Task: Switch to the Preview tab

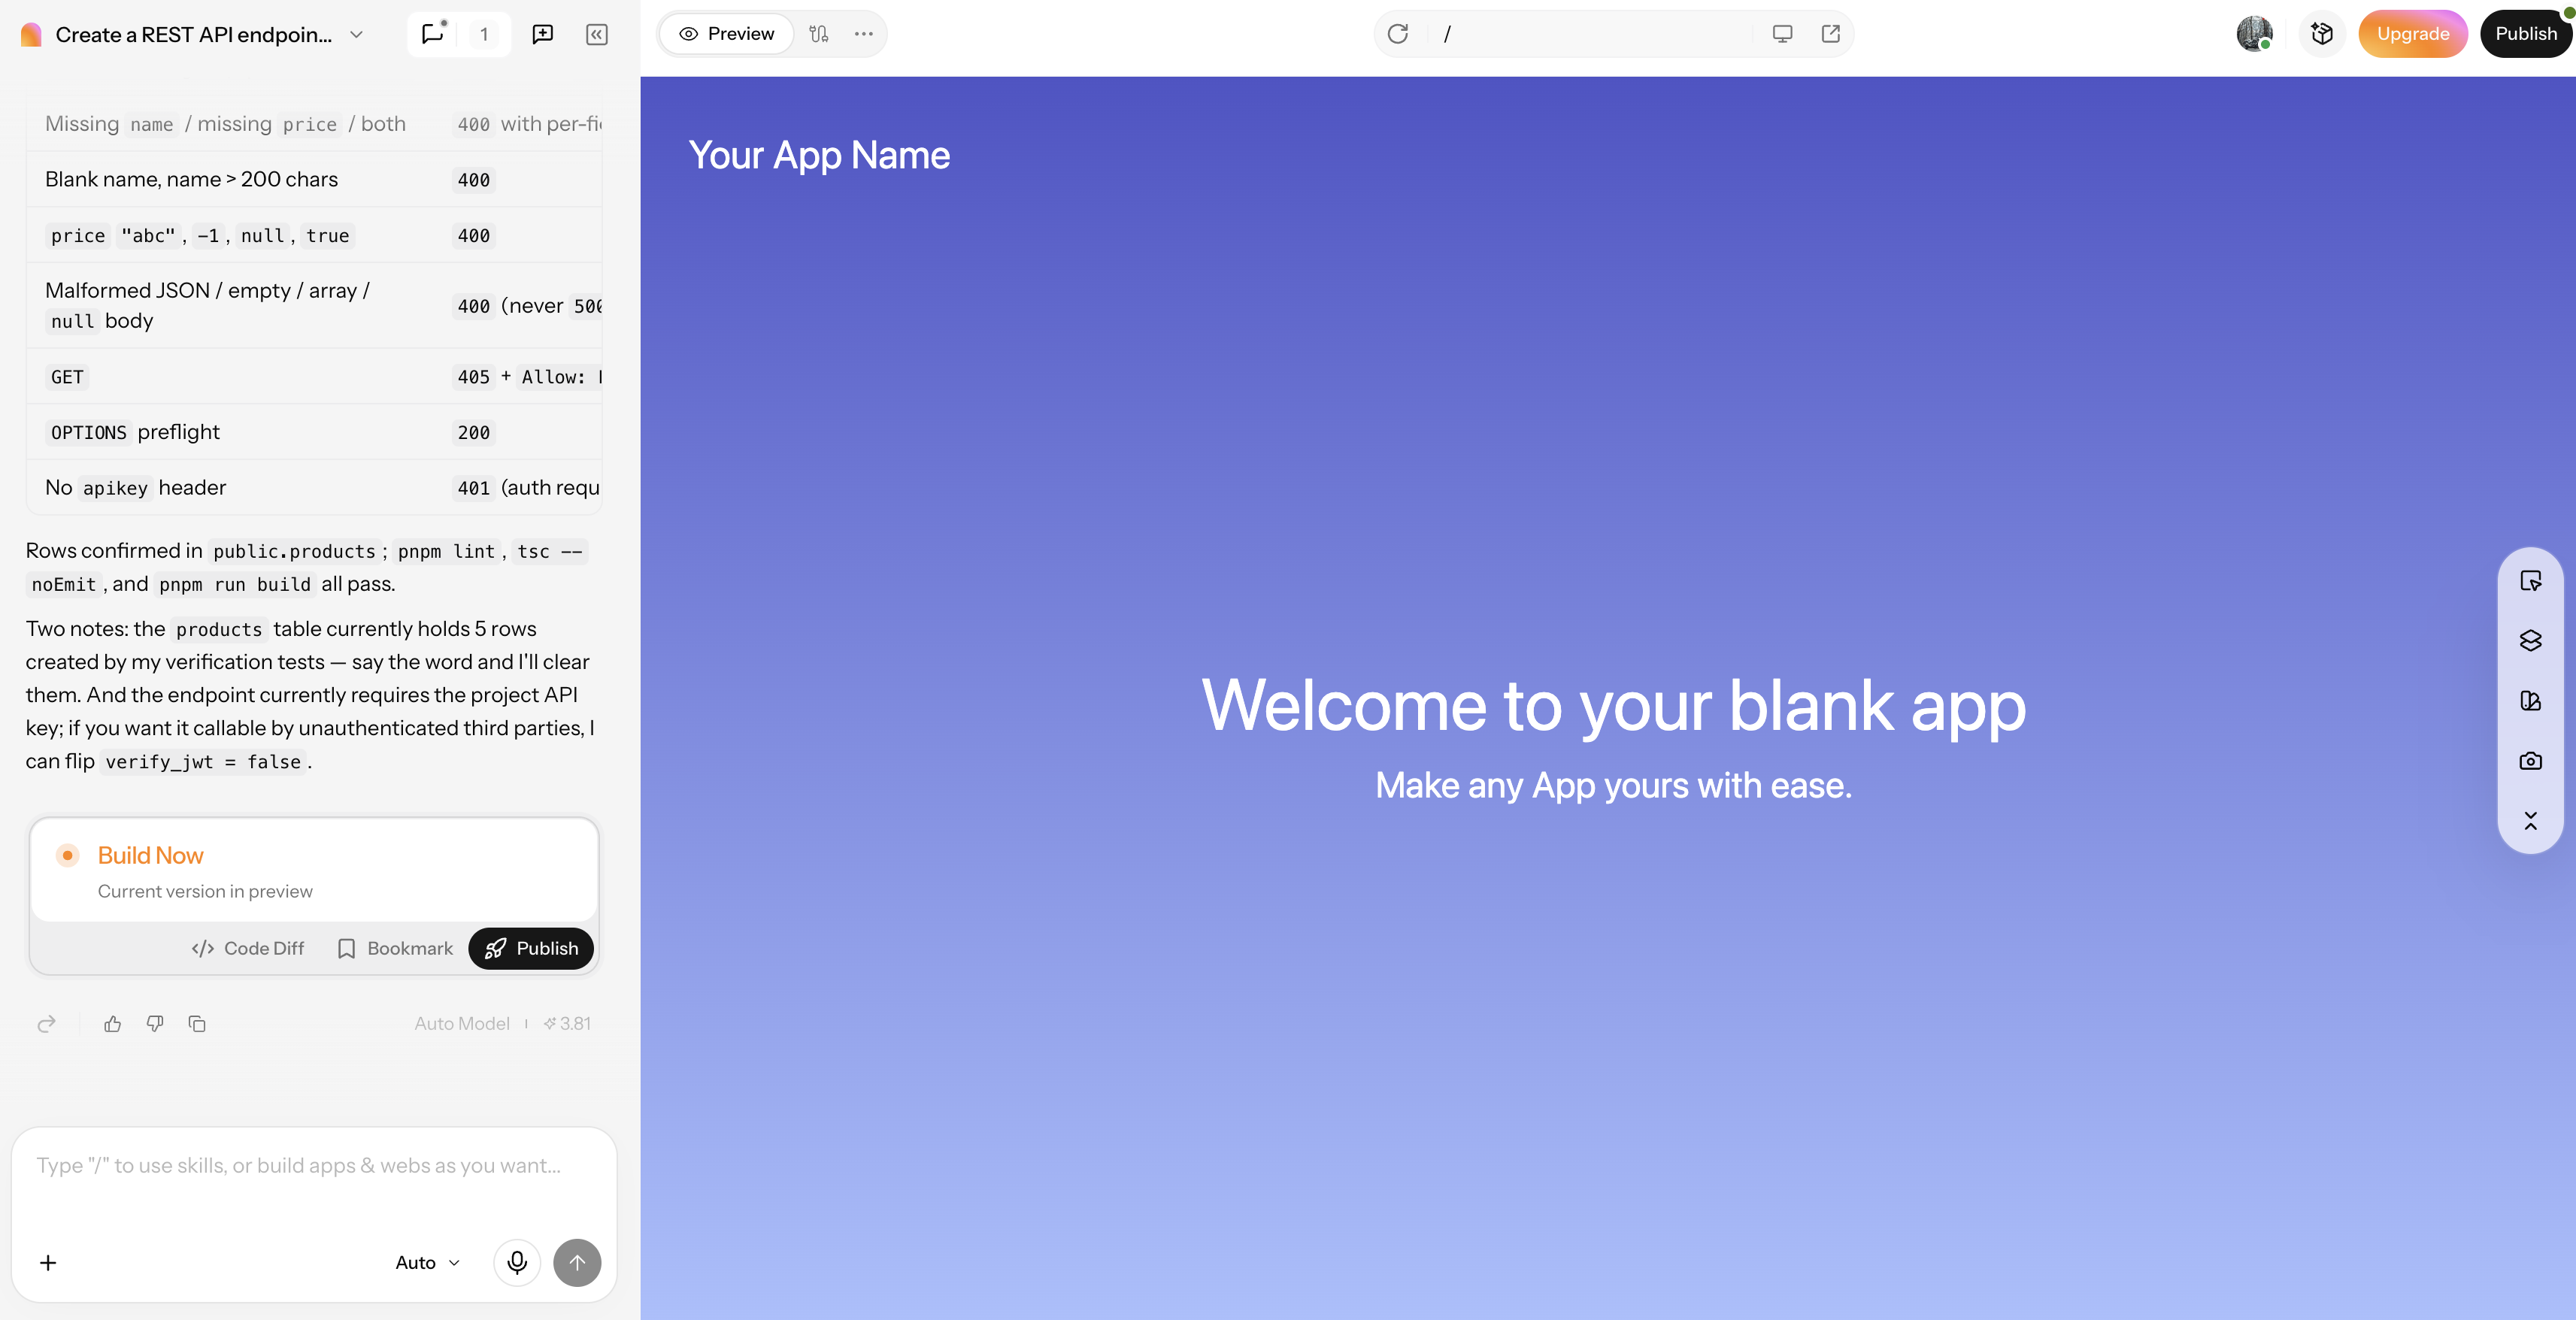Action: tap(727, 34)
